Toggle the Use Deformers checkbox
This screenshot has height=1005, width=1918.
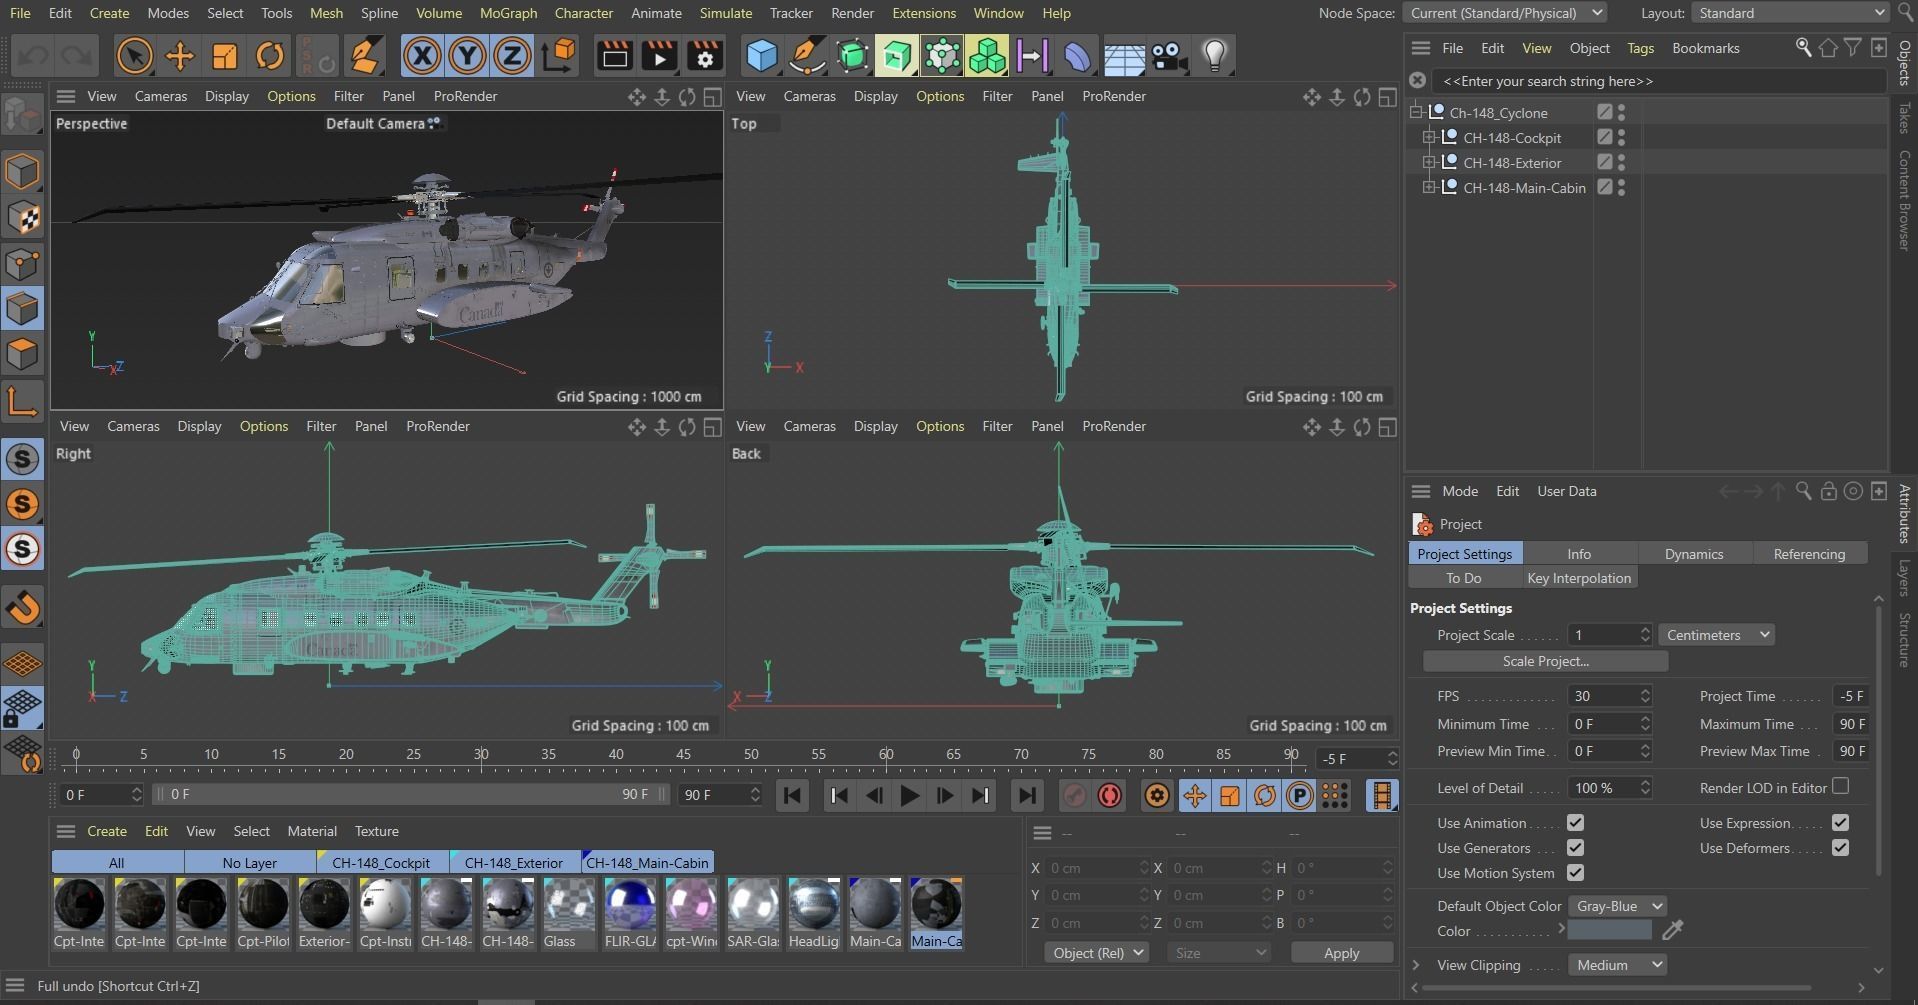1840,848
